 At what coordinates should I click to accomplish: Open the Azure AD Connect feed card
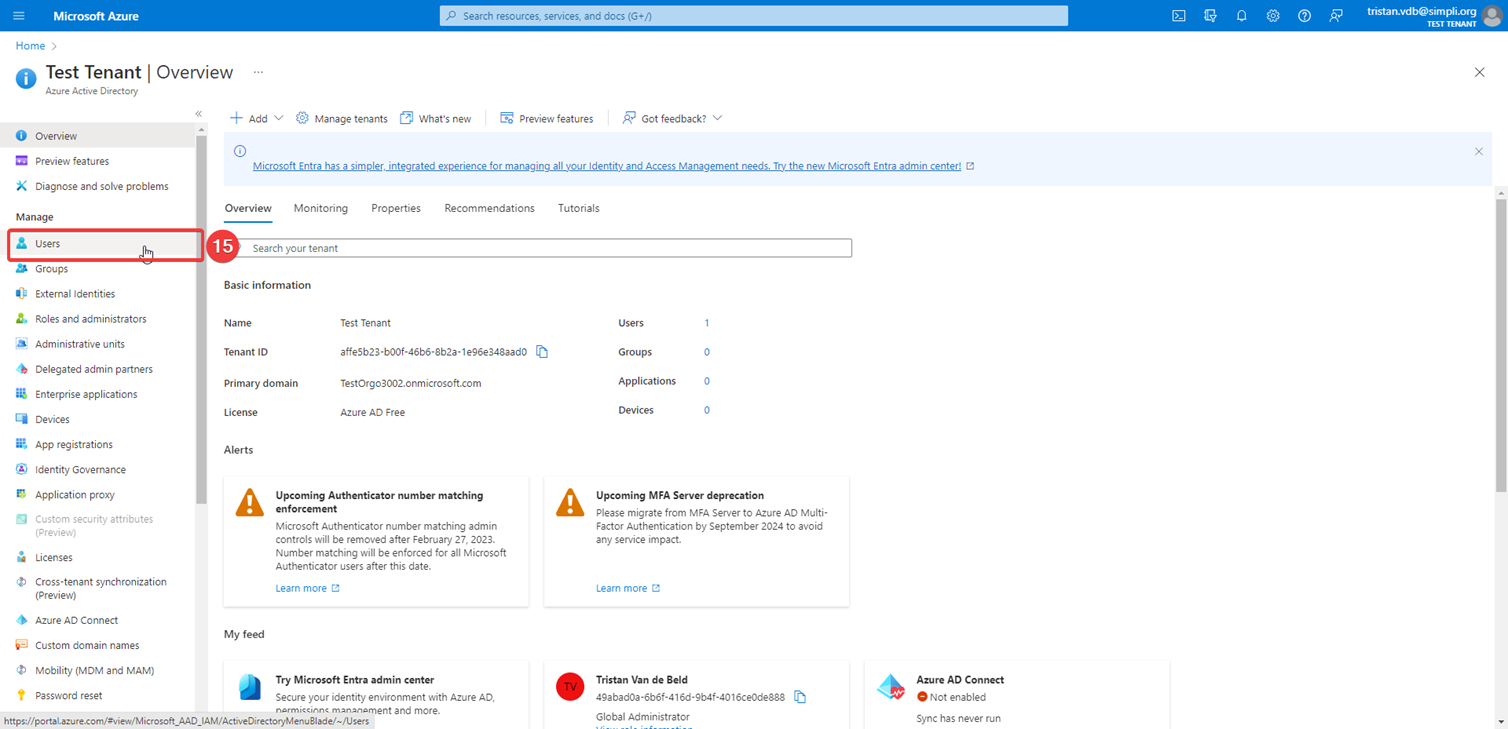pyautogui.click(x=1017, y=694)
